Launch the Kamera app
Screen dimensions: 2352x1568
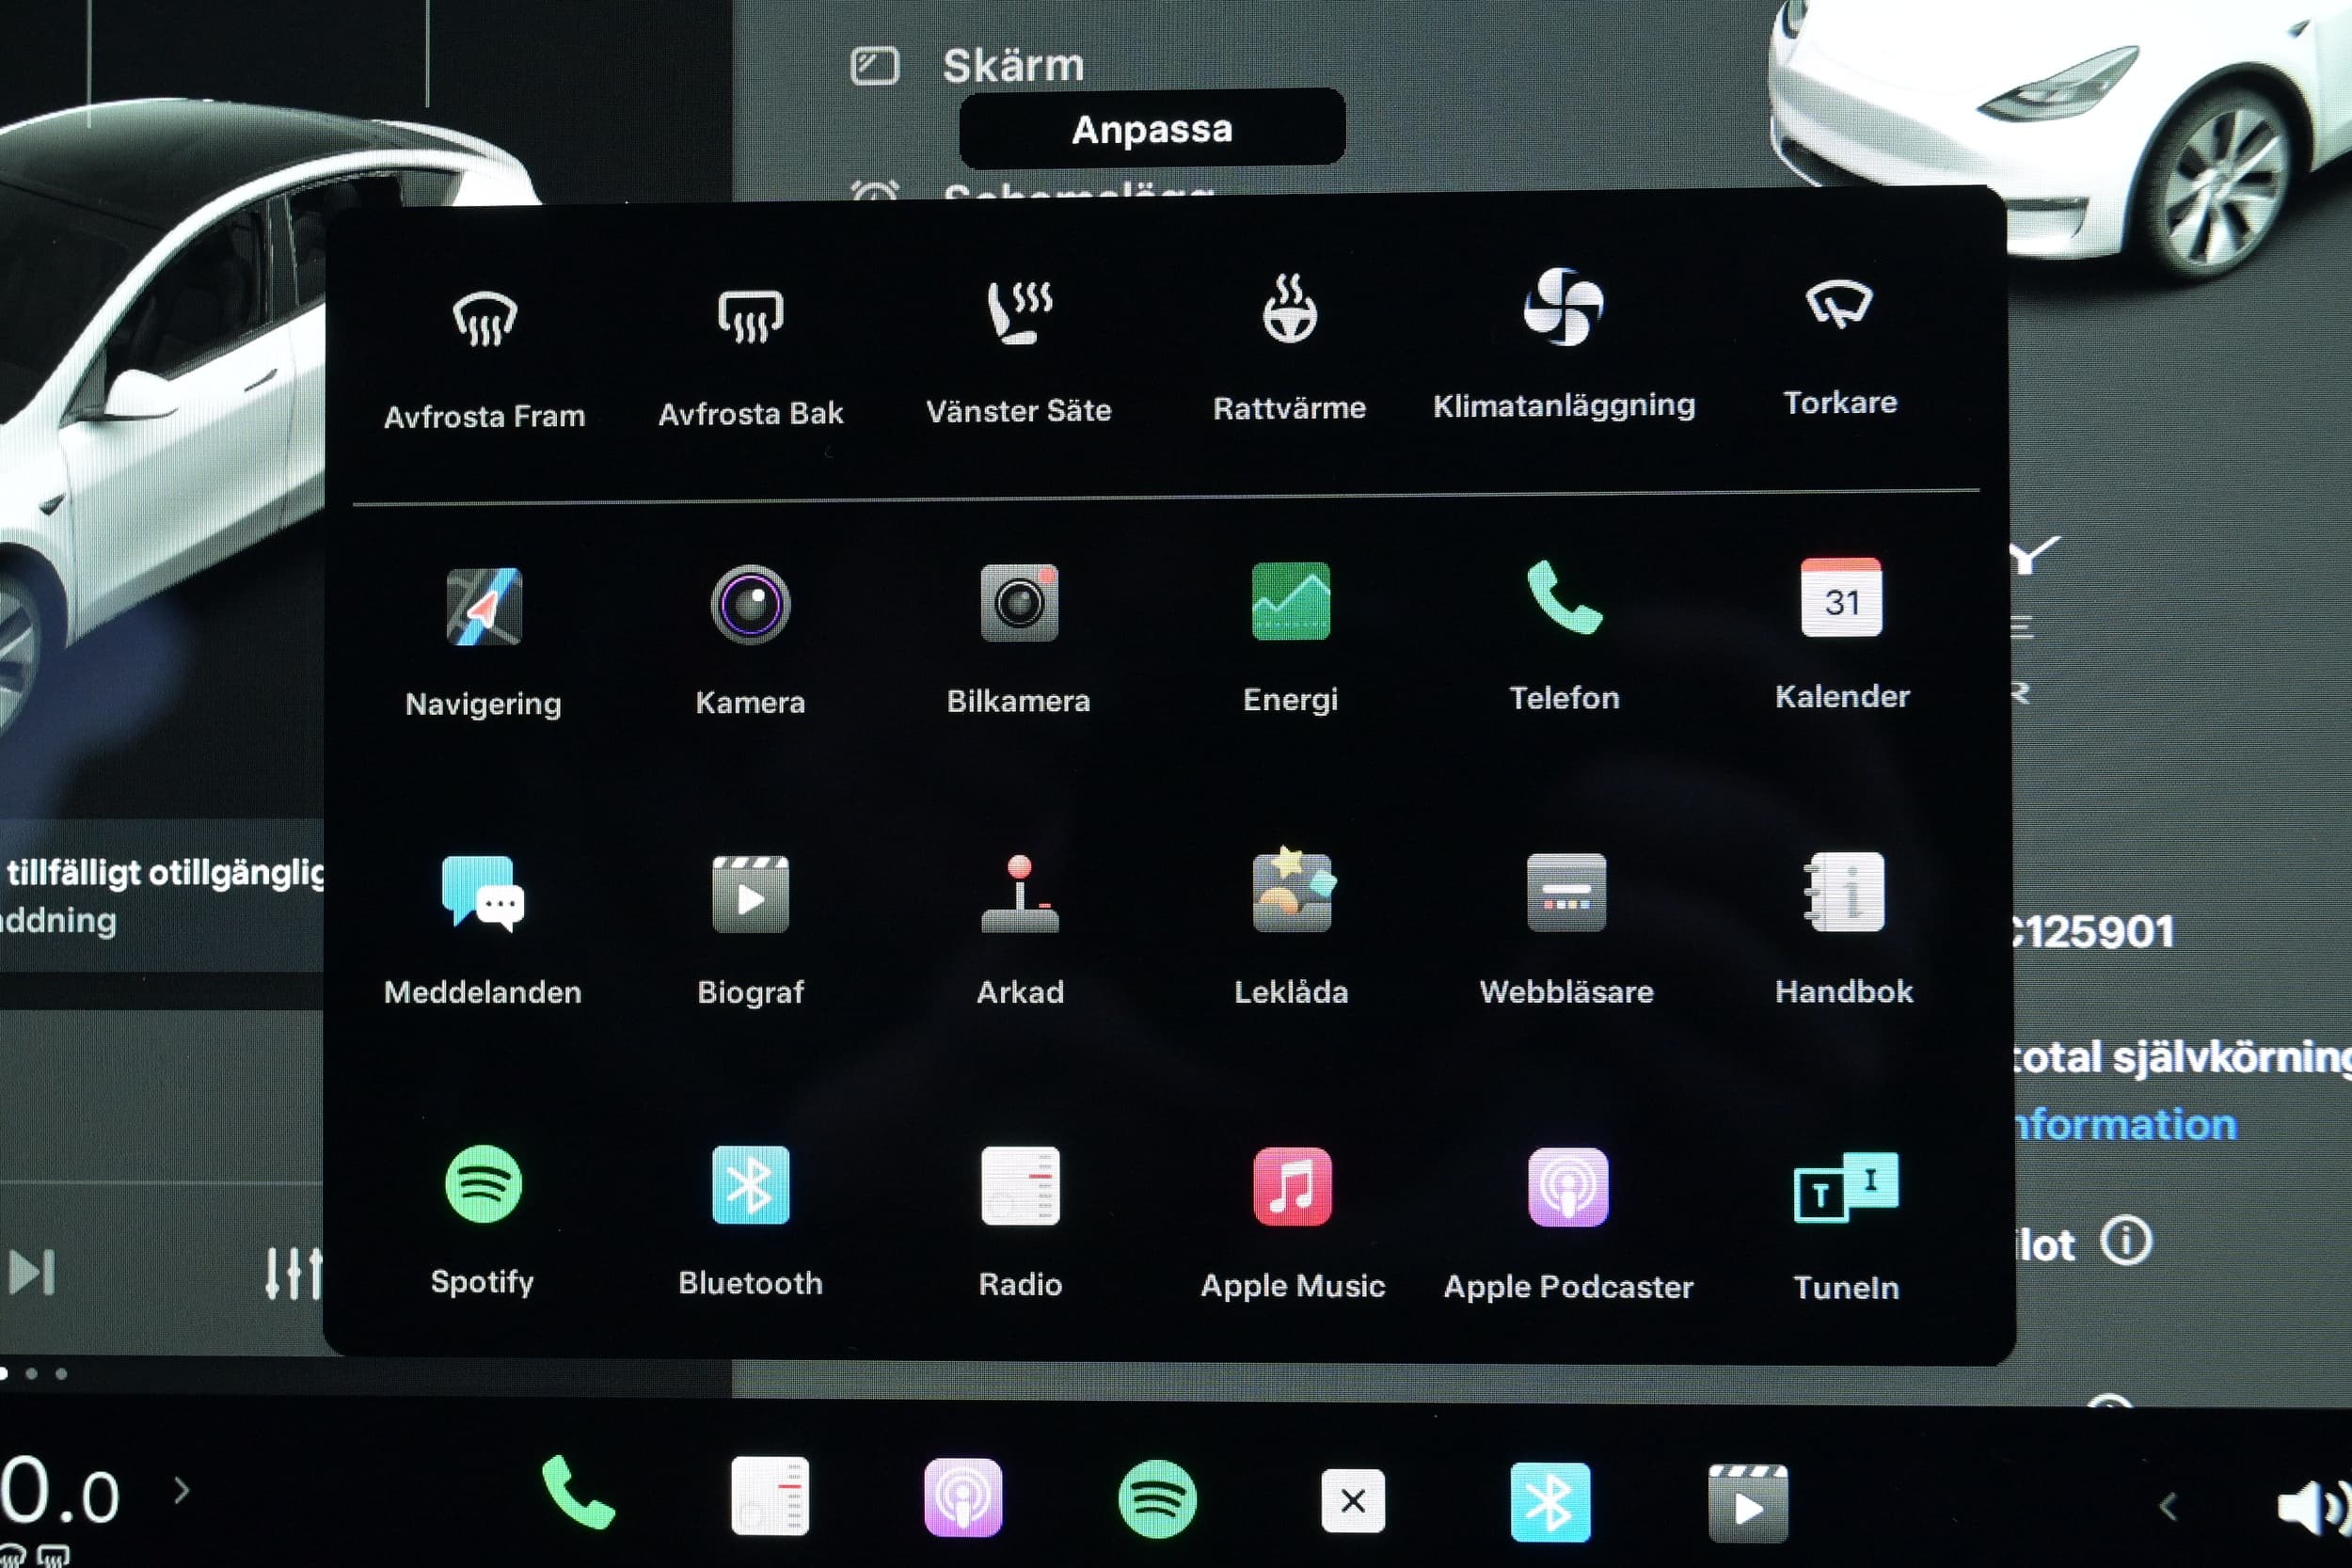point(750,641)
